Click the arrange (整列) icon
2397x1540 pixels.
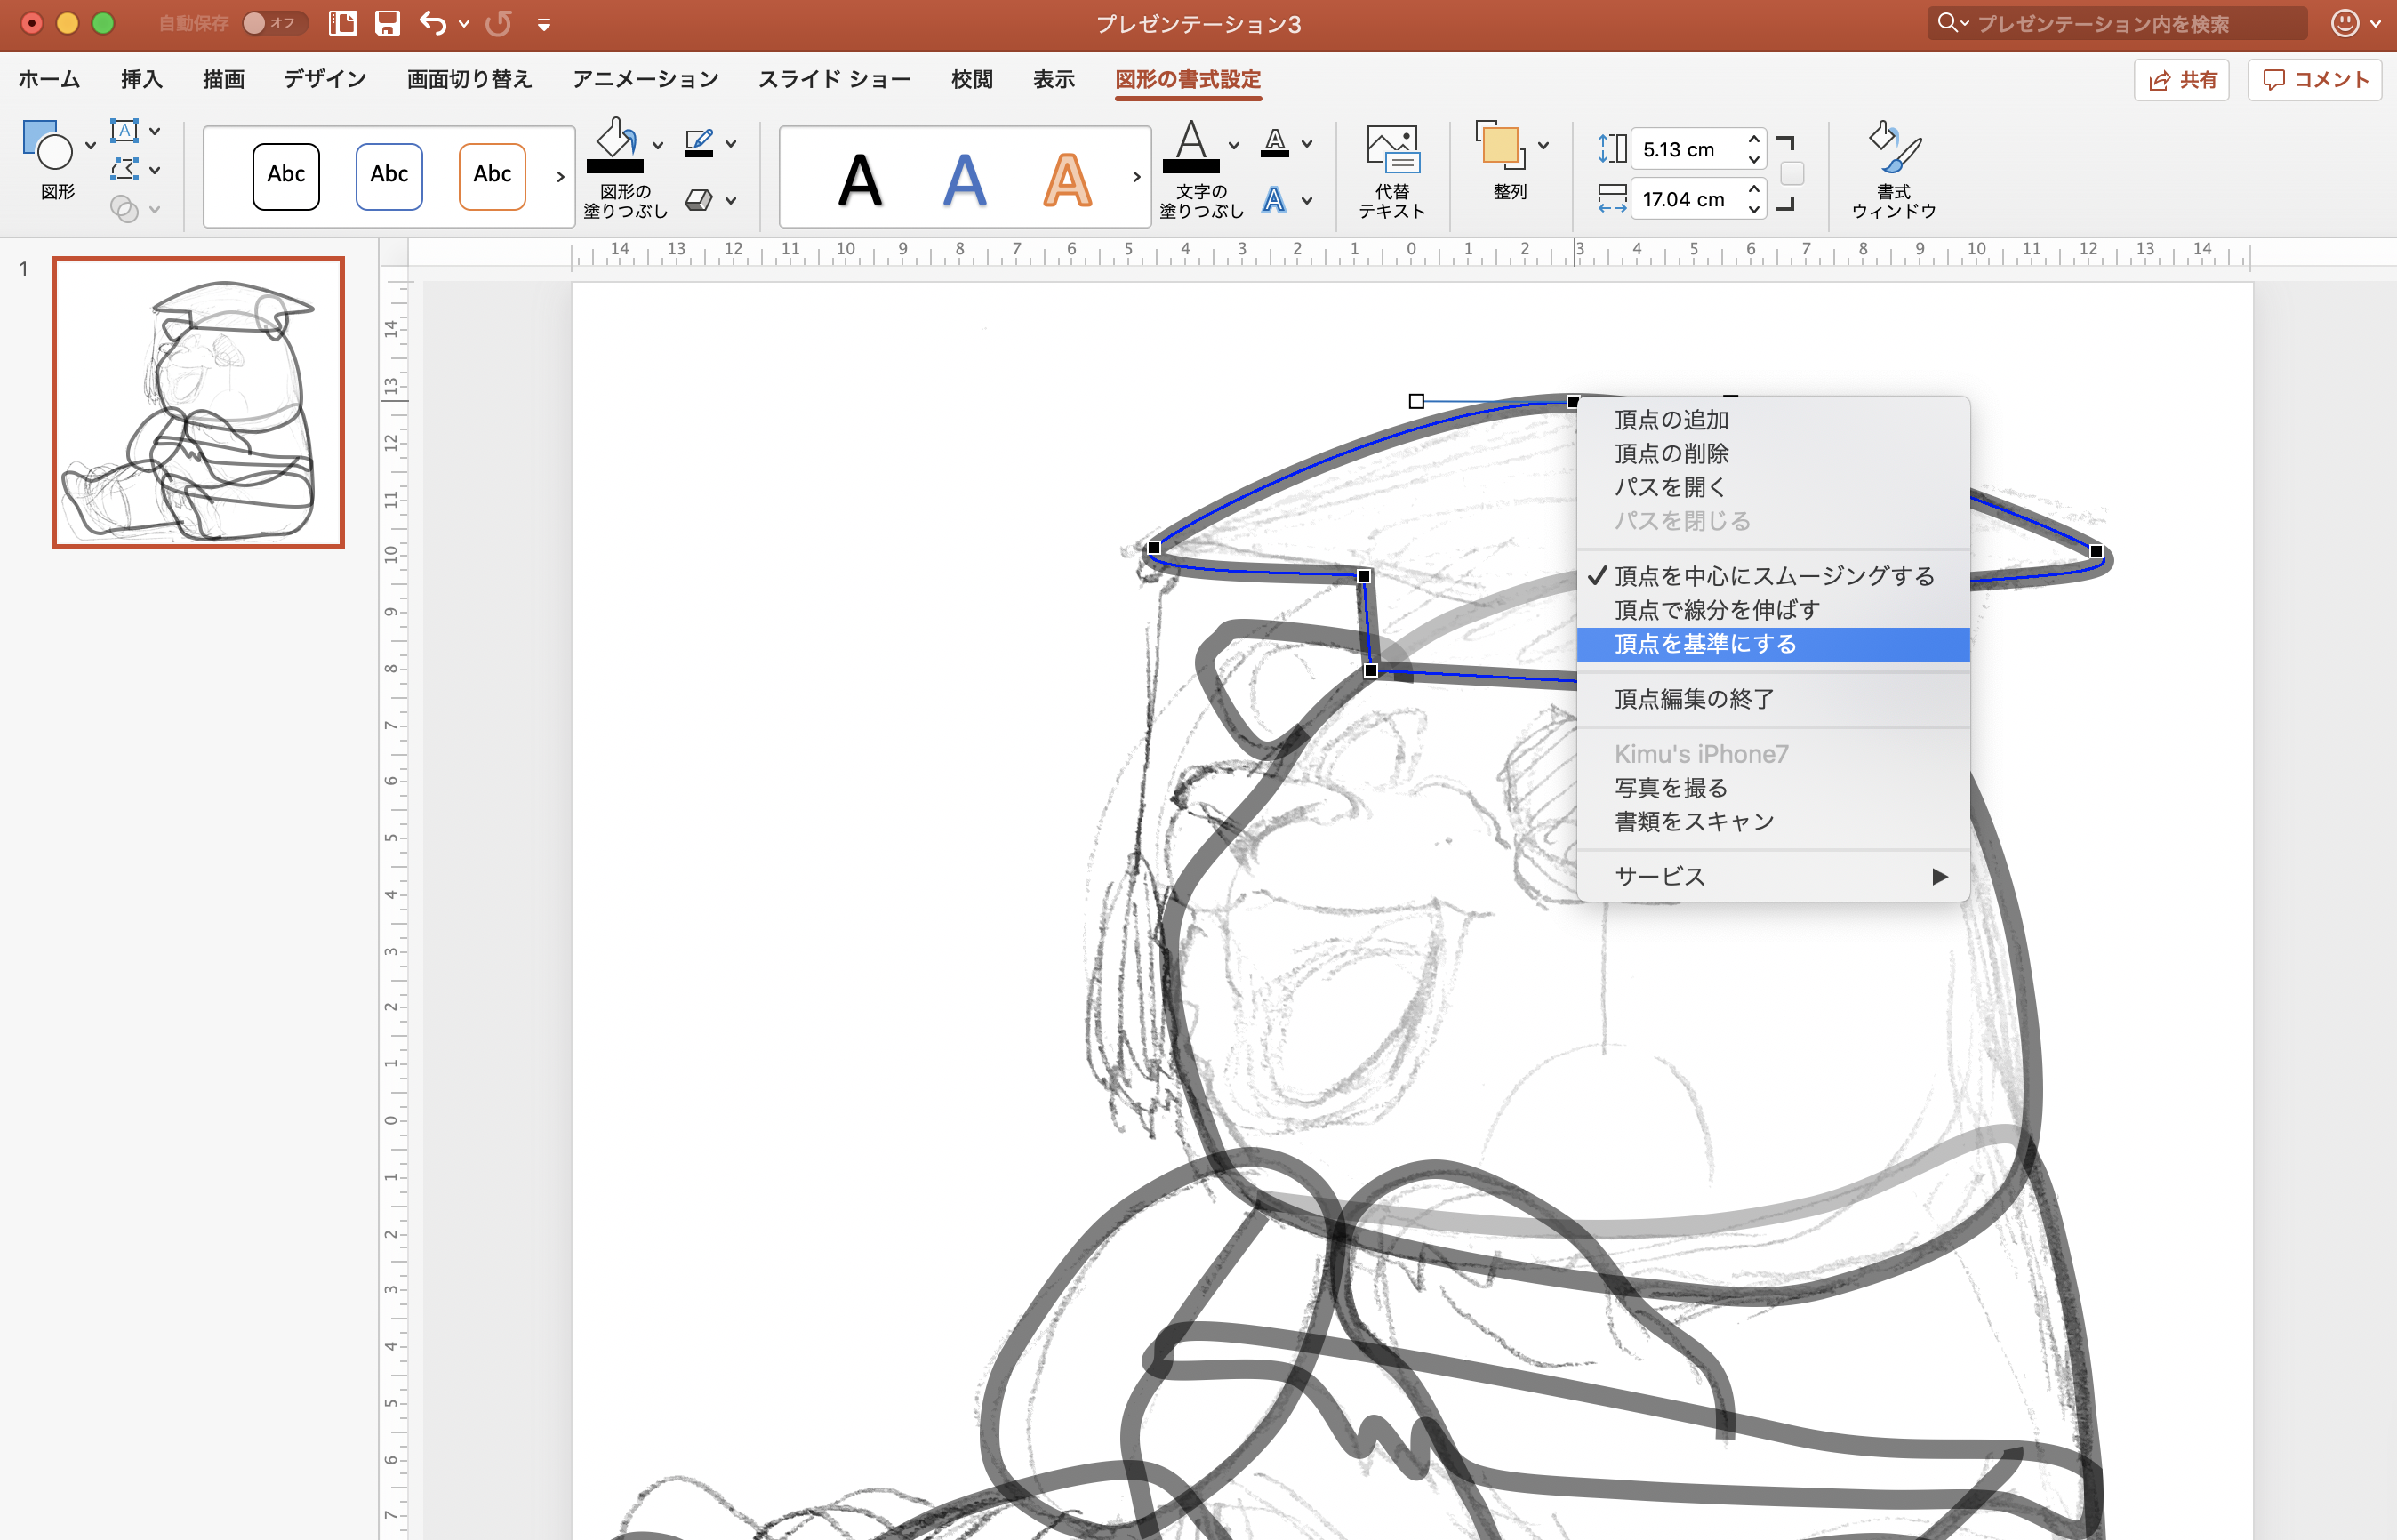[x=1500, y=146]
